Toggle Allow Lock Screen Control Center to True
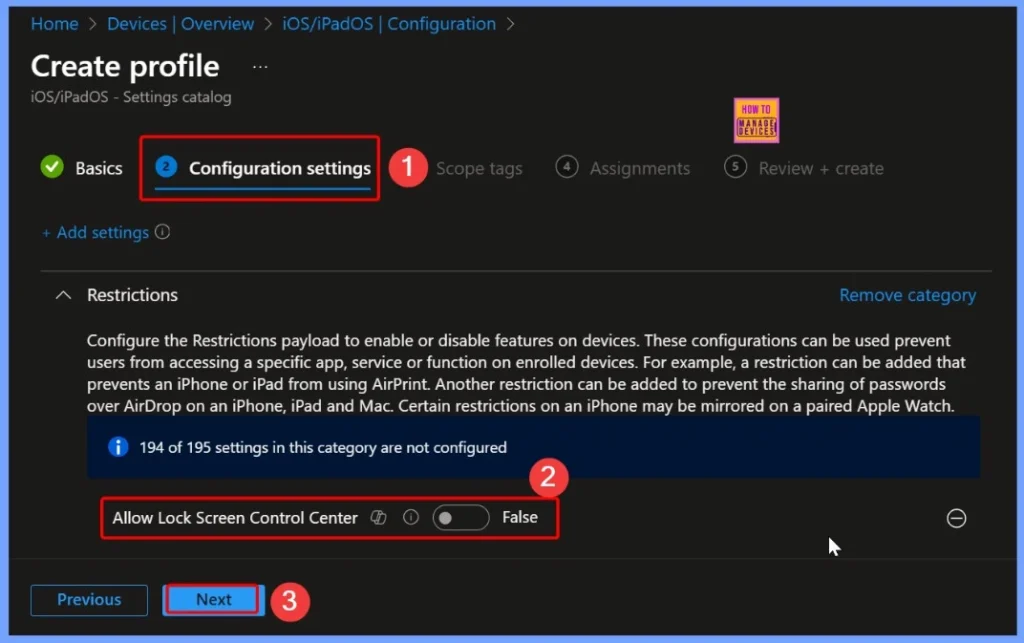Viewport: 1024px width, 643px height. 460,517
